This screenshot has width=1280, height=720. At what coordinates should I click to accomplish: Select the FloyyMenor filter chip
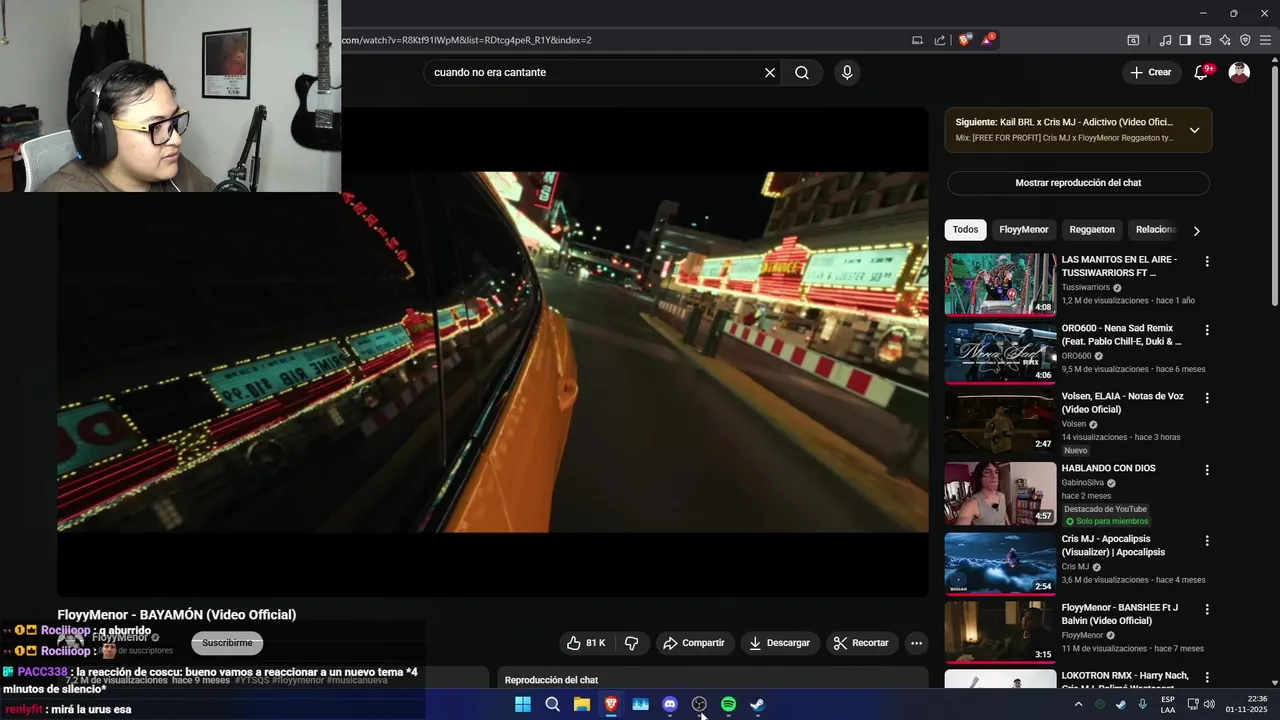point(1024,230)
